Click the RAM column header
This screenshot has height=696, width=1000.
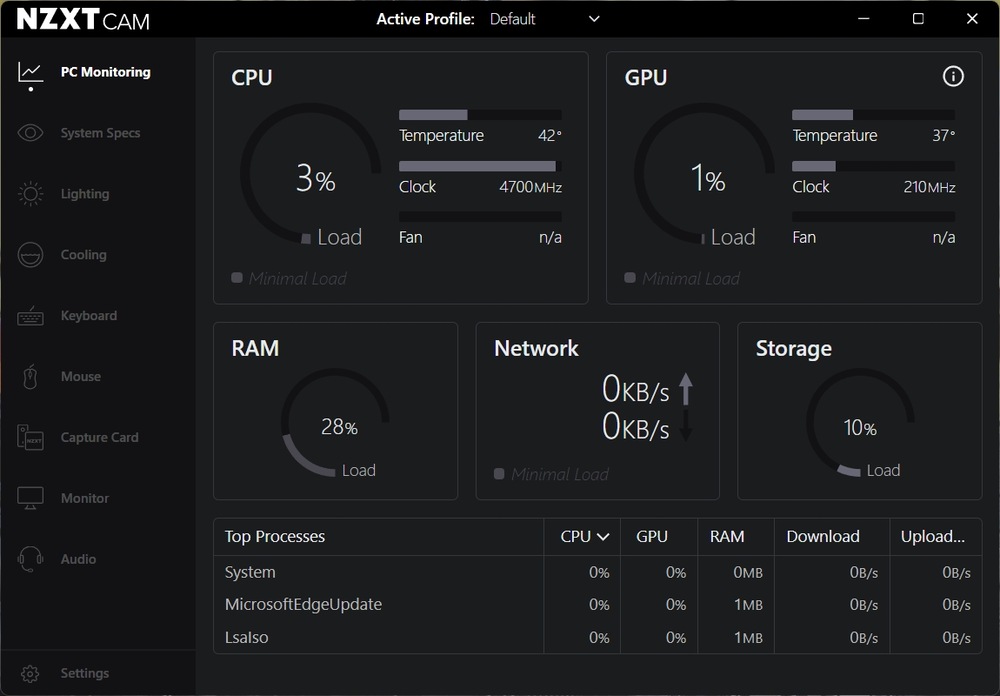[x=727, y=537]
